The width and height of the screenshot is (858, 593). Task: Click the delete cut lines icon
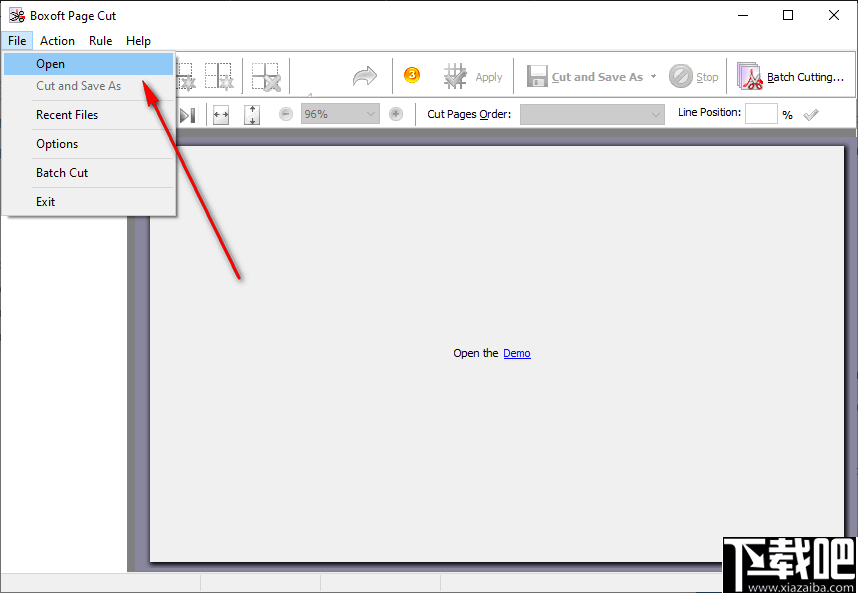tap(264, 76)
